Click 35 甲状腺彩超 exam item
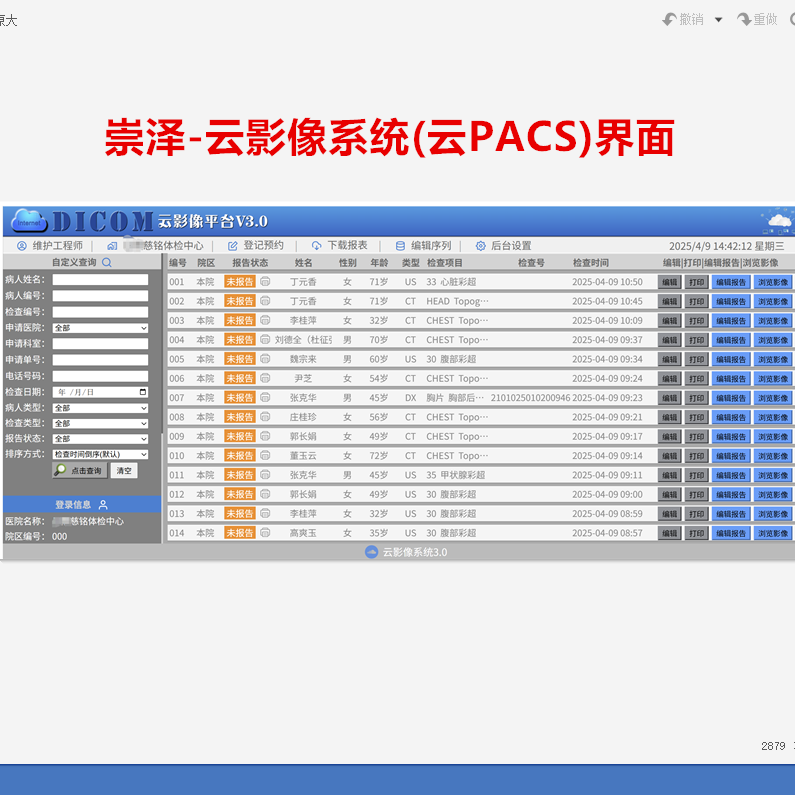Viewport: 795px width, 795px height. (455, 475)
